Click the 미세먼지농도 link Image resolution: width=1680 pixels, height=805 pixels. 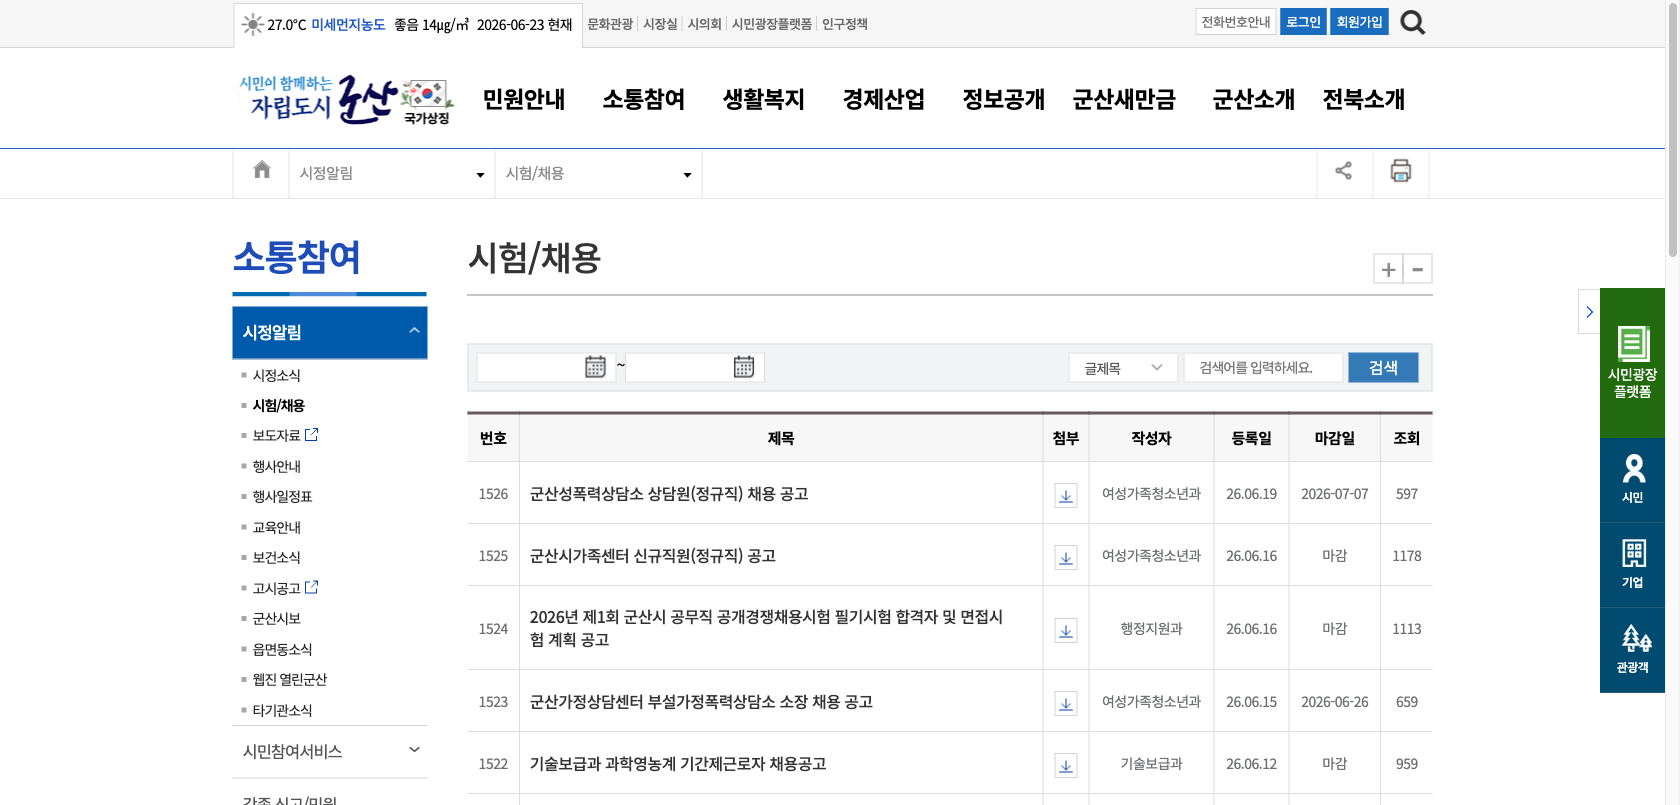348,25
